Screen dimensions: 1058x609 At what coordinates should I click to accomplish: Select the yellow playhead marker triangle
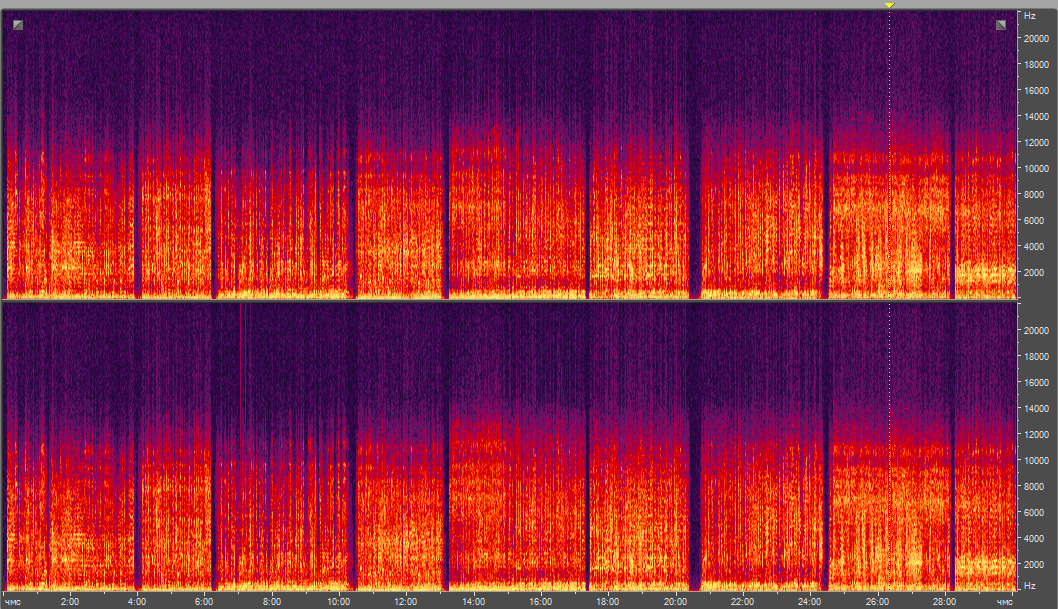pos(889,5)
